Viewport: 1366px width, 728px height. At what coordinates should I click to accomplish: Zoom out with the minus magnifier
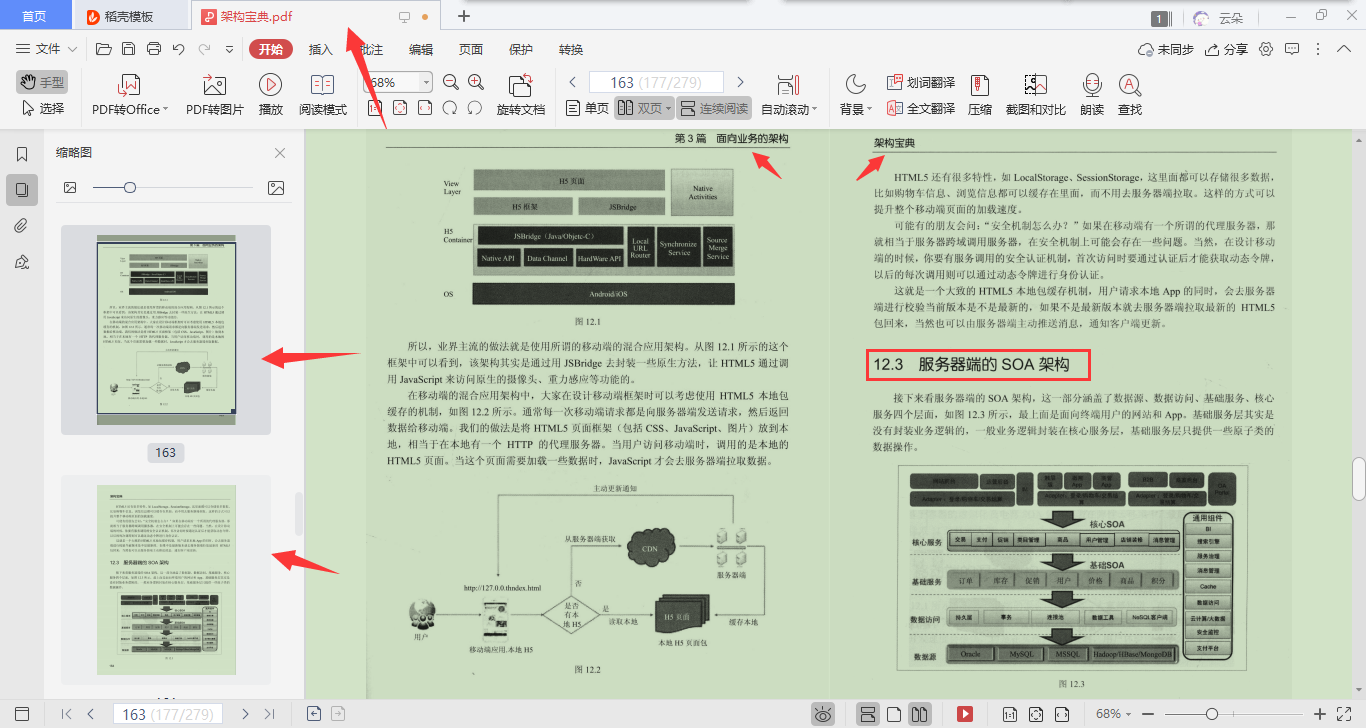click(x=450, y=82)
